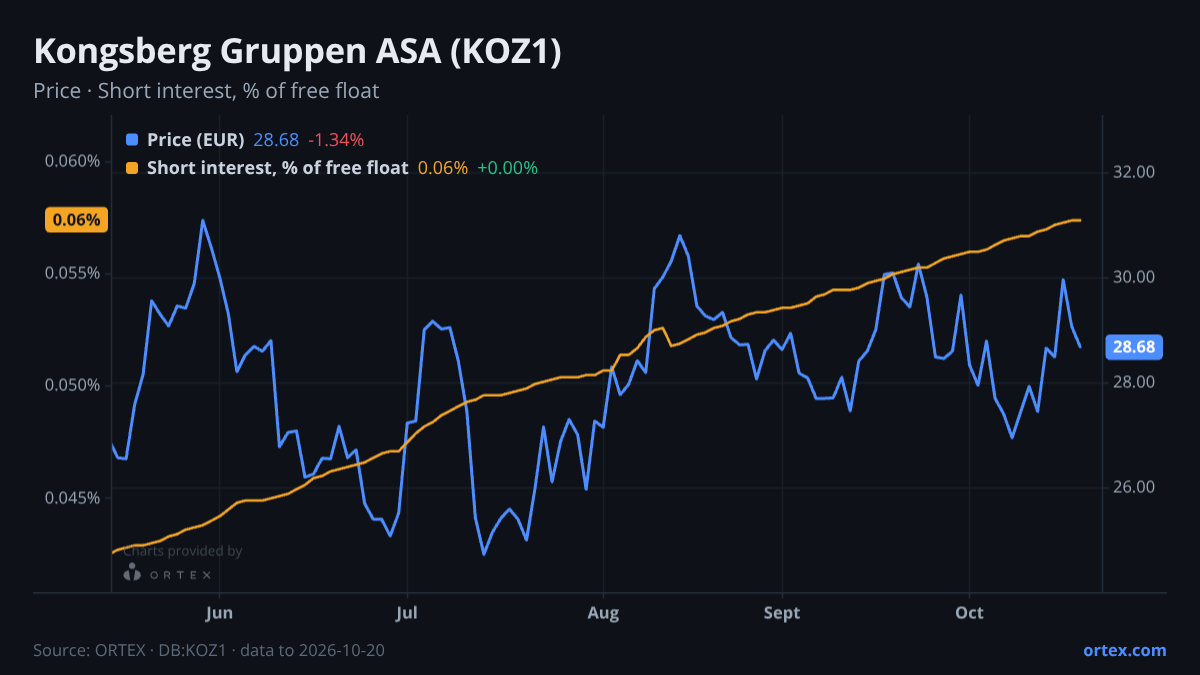Click the Jul x-axis label
Viewport: 1200px width, 675px height.
(406, 613)
